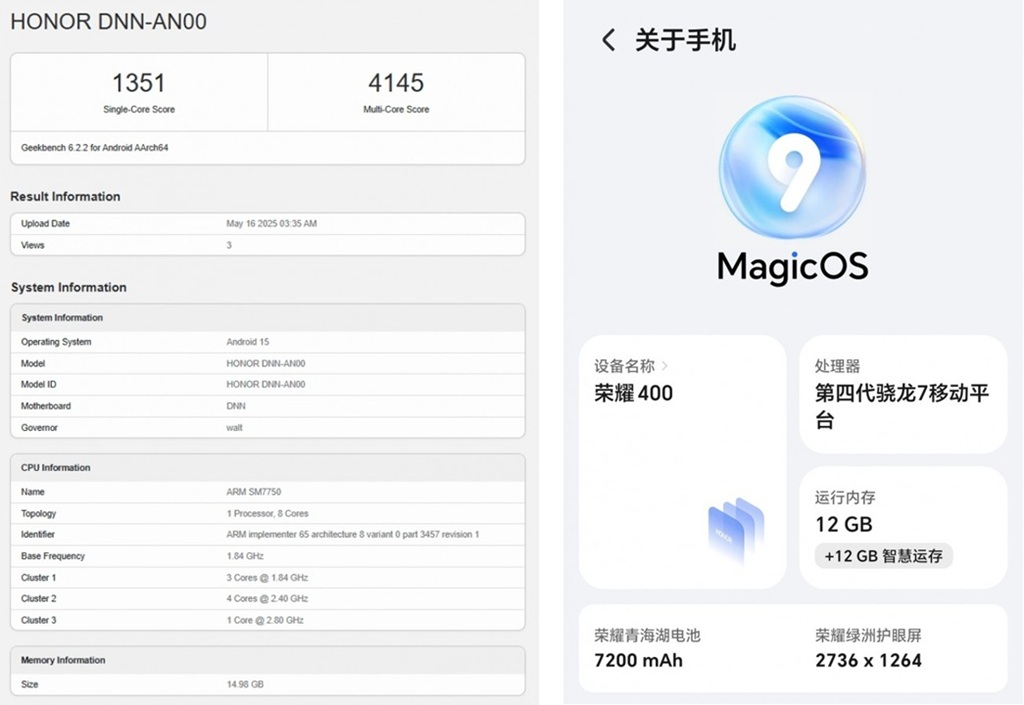The image size is (1024, 705).
Task: Click the Multi-Core Score label
Action: tap(396, 110)
